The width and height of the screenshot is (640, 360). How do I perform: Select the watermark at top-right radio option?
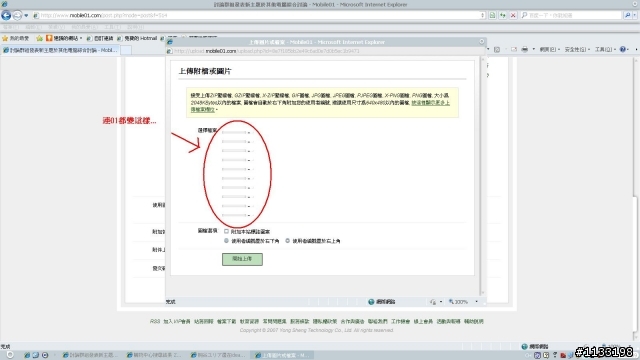pyautogui.click(x=287, y=241)
